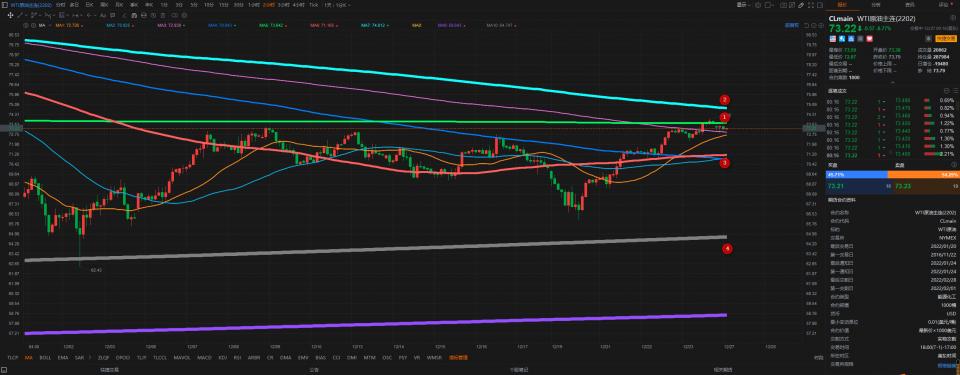Switch to the MACD indicator tab
Viewport: 960px width, 375px height.
[204, 357]
